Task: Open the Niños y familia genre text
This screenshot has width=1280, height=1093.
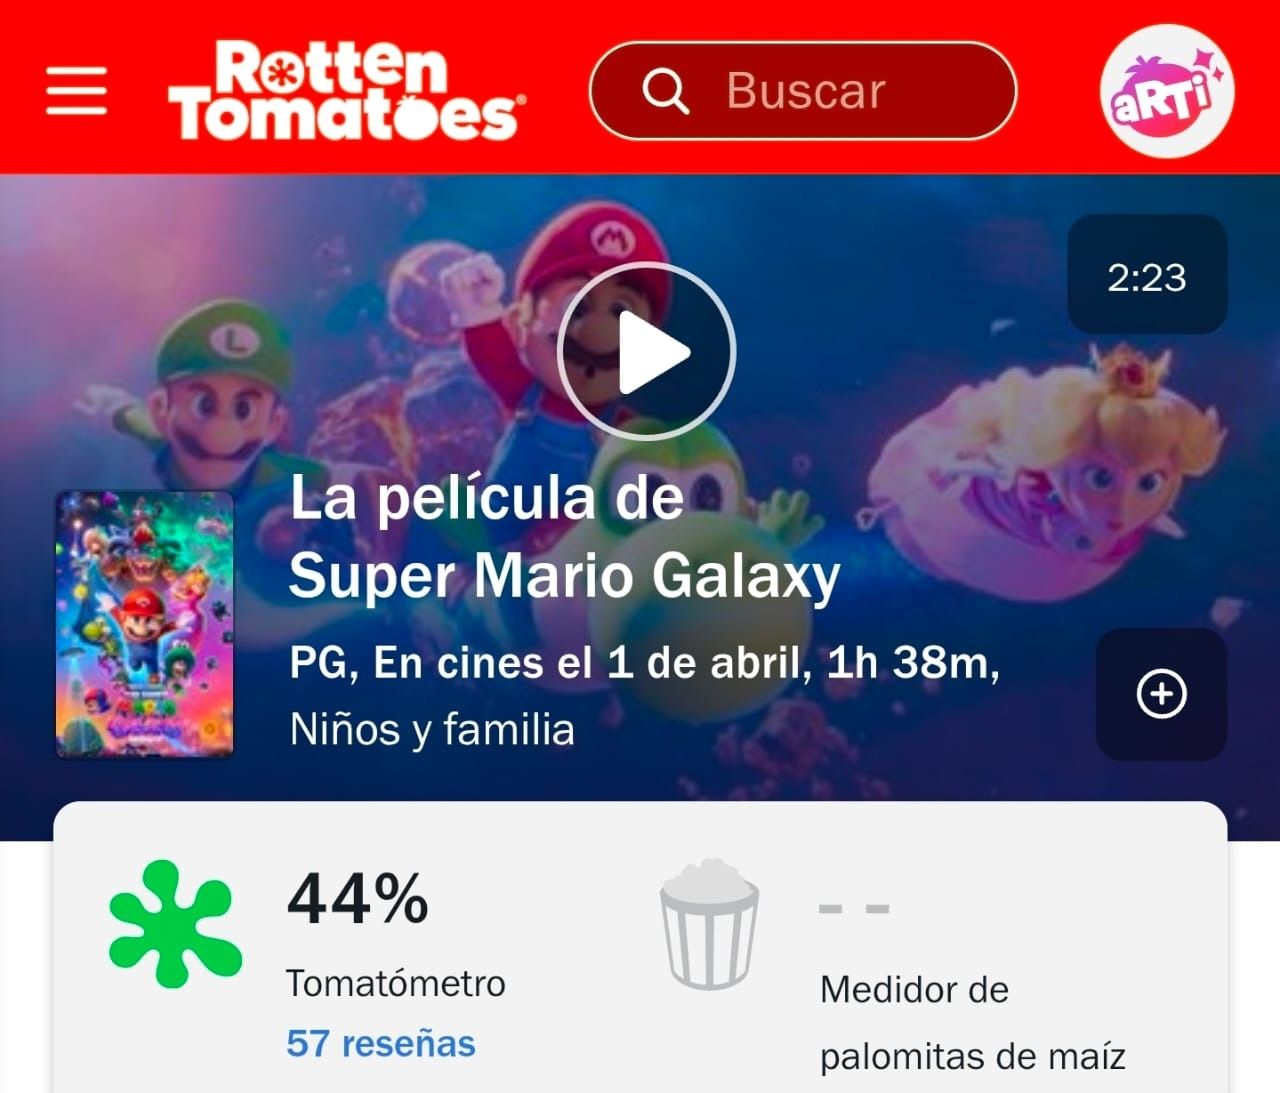Action: (x=432, y=729)
